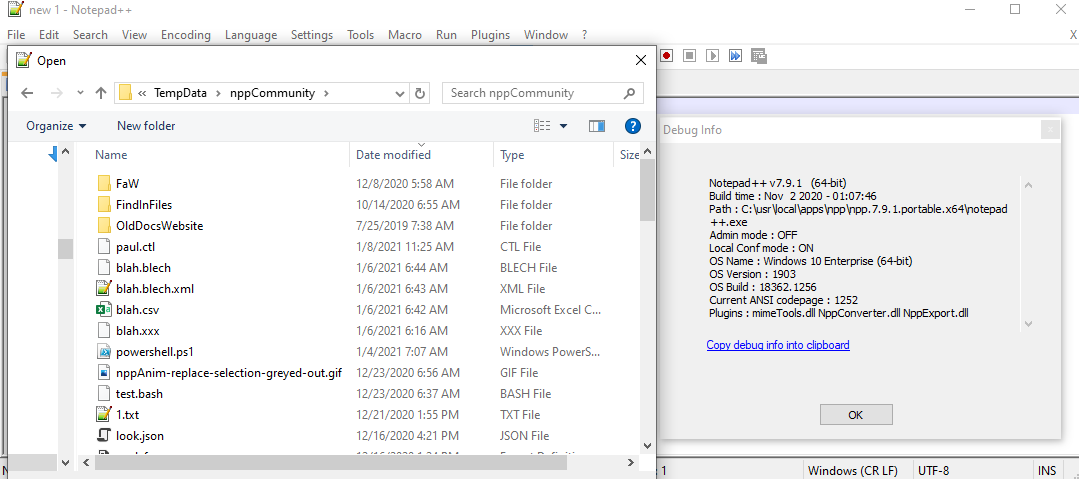Open the File menu
Image resolution: width=1079 pixels, height=479 pixels.
[16, 34]
